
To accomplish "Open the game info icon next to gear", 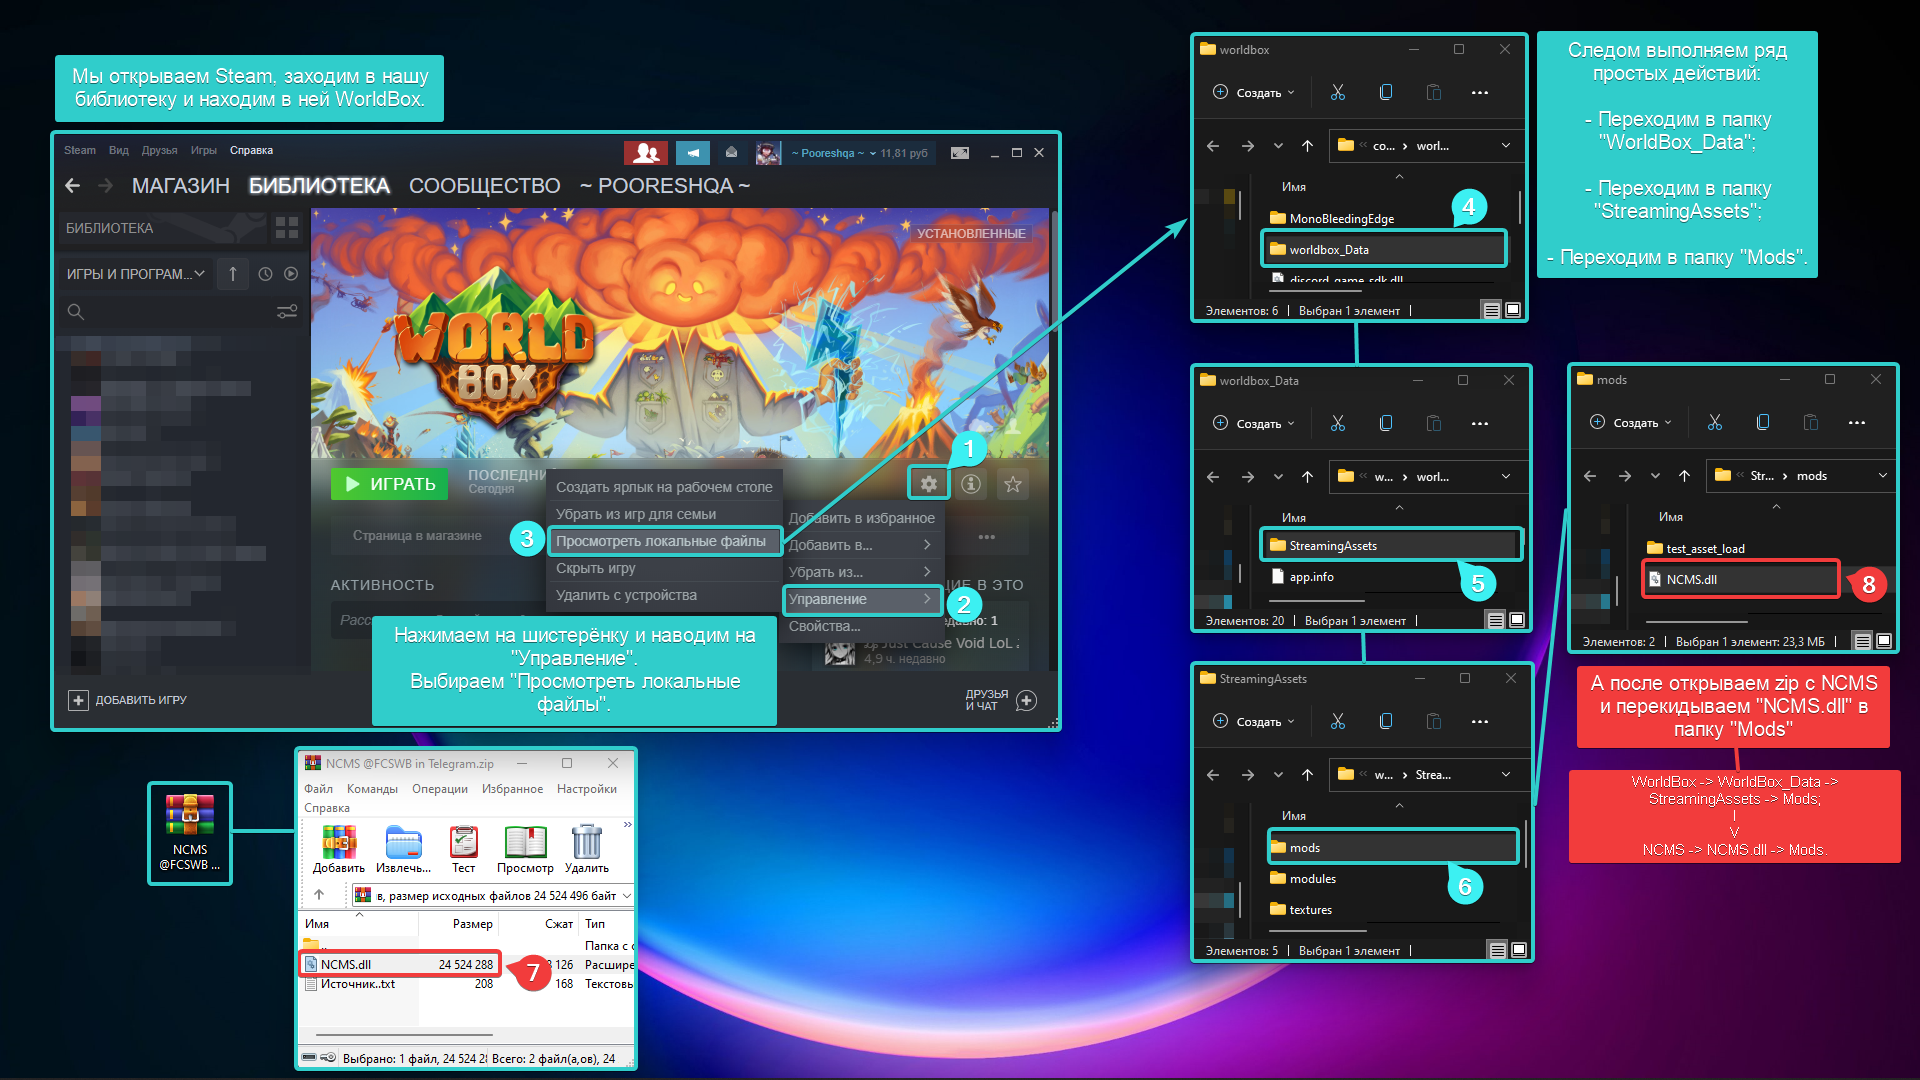I will coord(971,484).
